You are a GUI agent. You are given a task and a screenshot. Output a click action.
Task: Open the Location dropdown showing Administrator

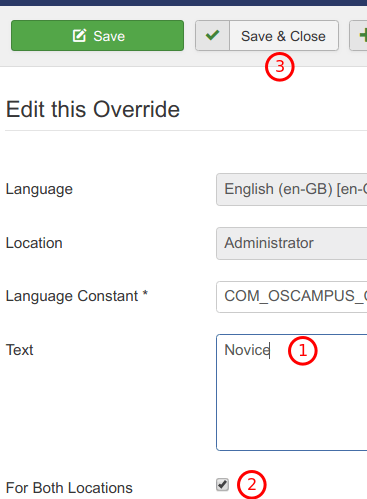point(292,243)
